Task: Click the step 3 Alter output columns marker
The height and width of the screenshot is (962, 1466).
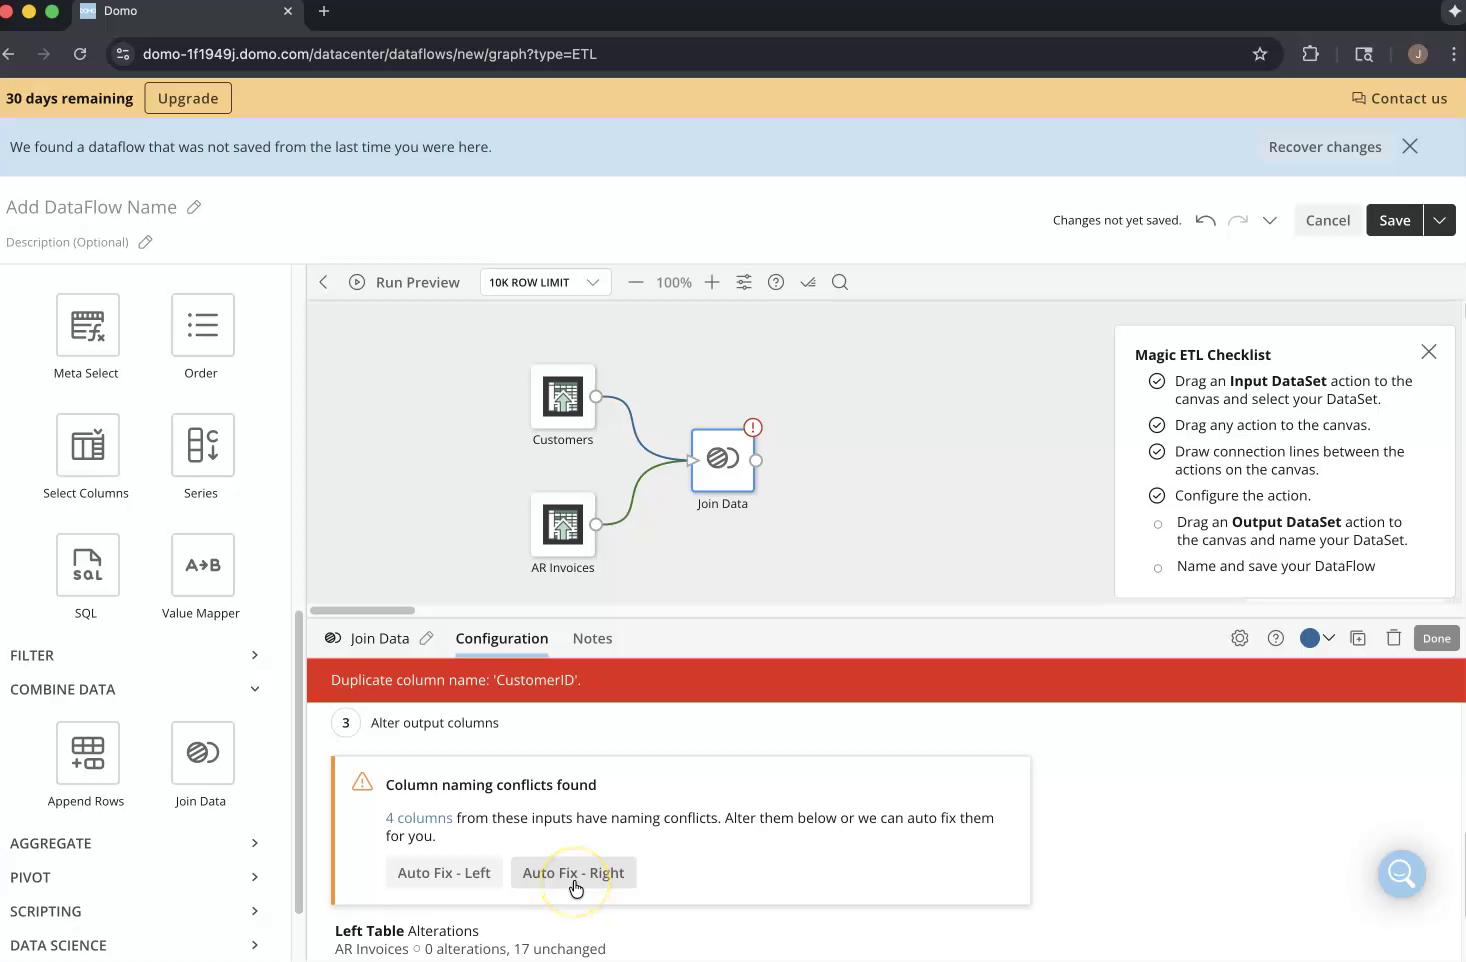Action: tap(346, 723)
